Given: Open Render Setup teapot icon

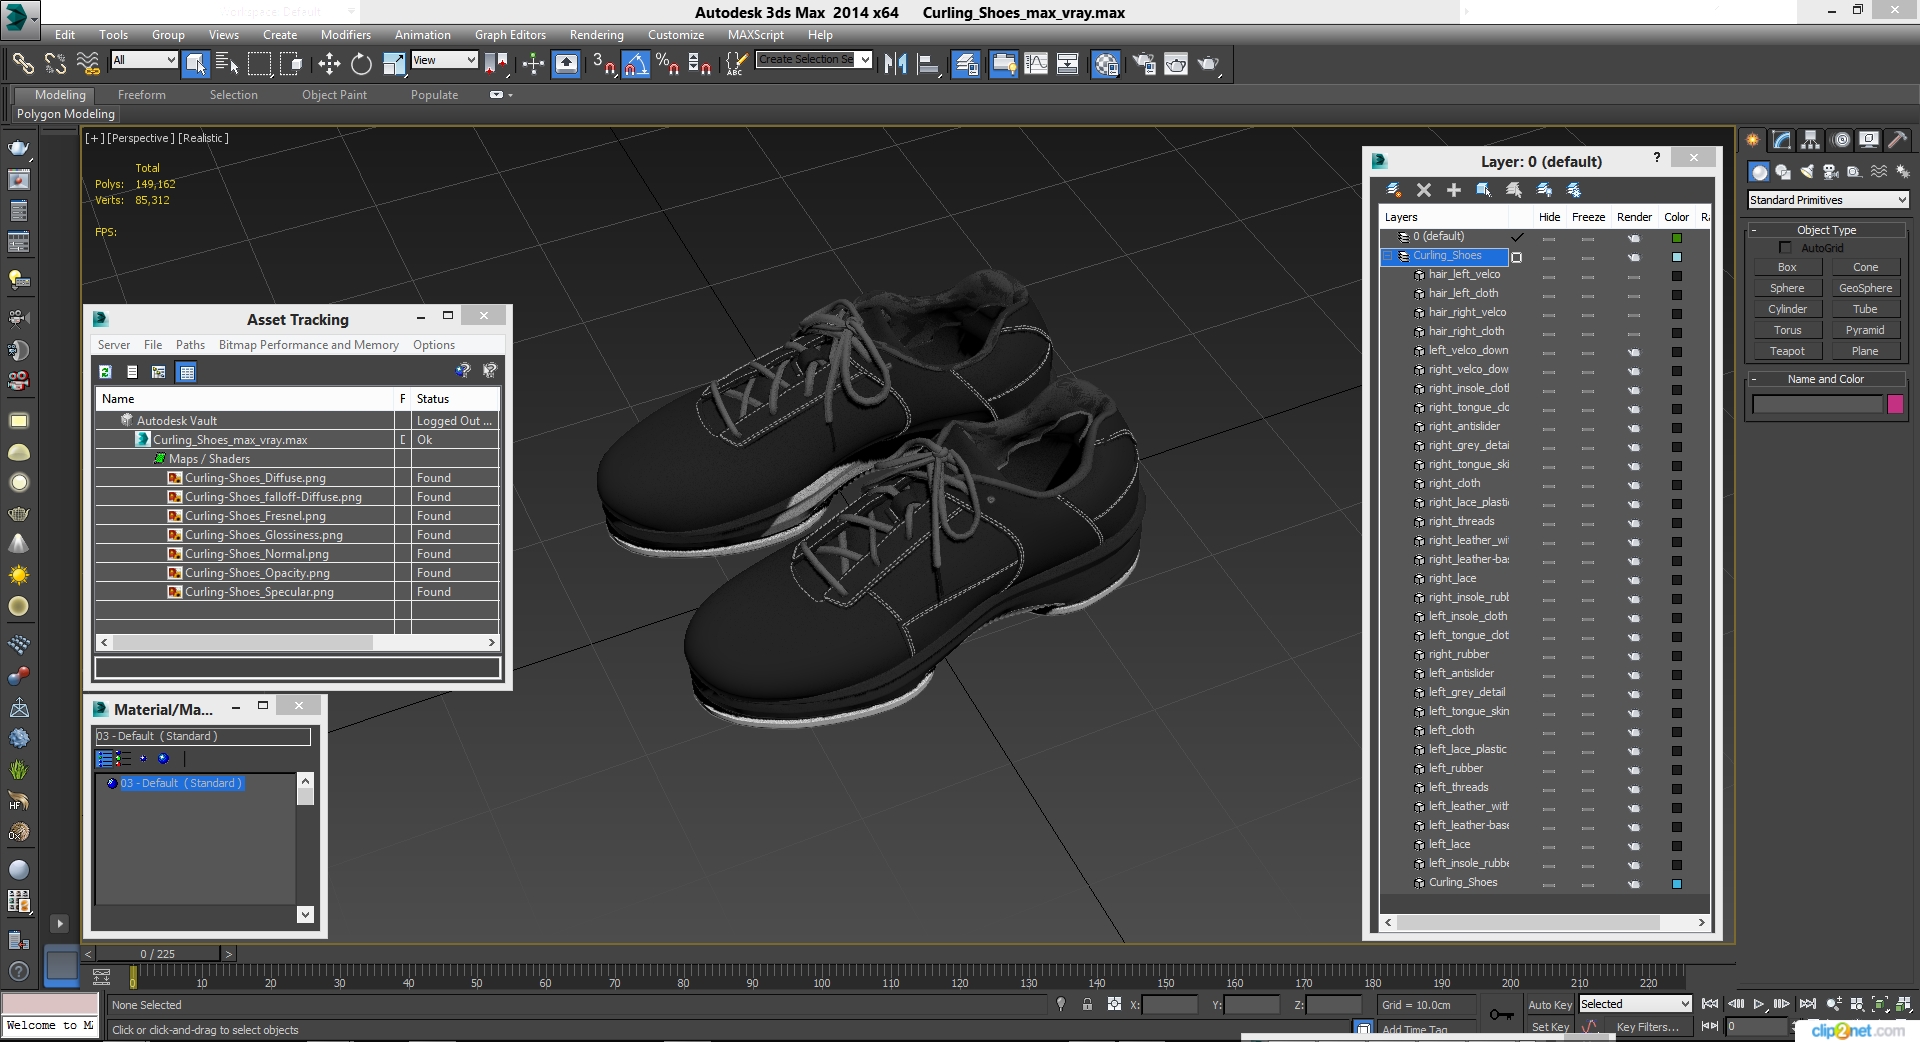Looking at the screenshot, I should [x=1143, y=64].
